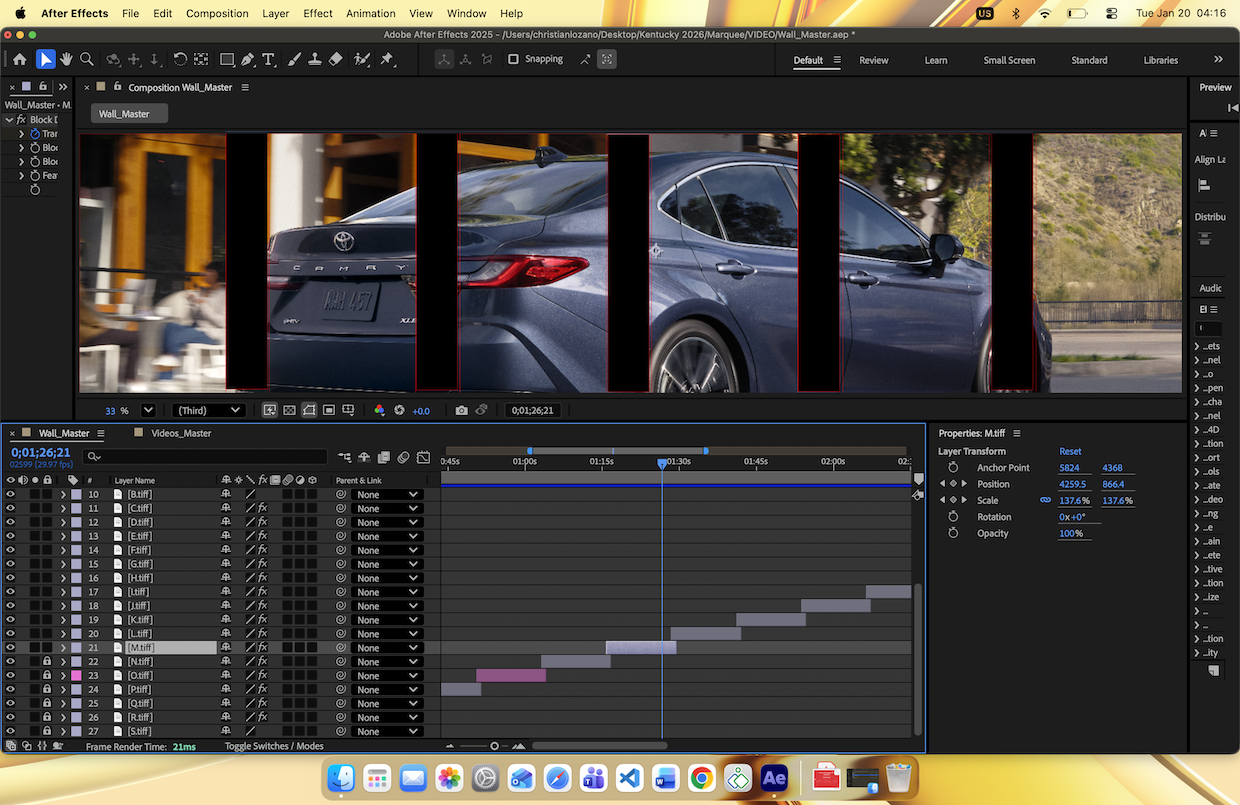Open the magnification ratio dropdown
Image resolution: width=1240 pixels, height=805 pixels.
pos(149,410)
